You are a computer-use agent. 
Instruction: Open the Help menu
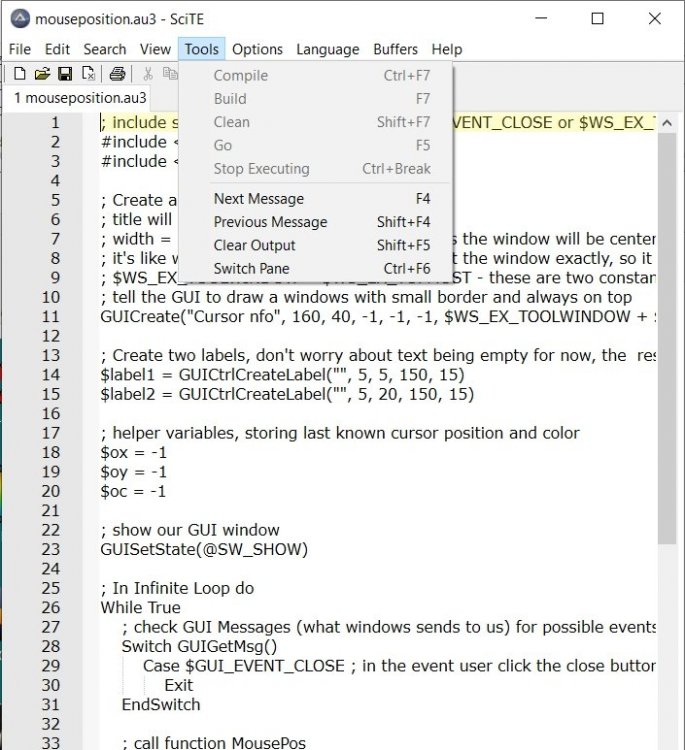point(447,49)
